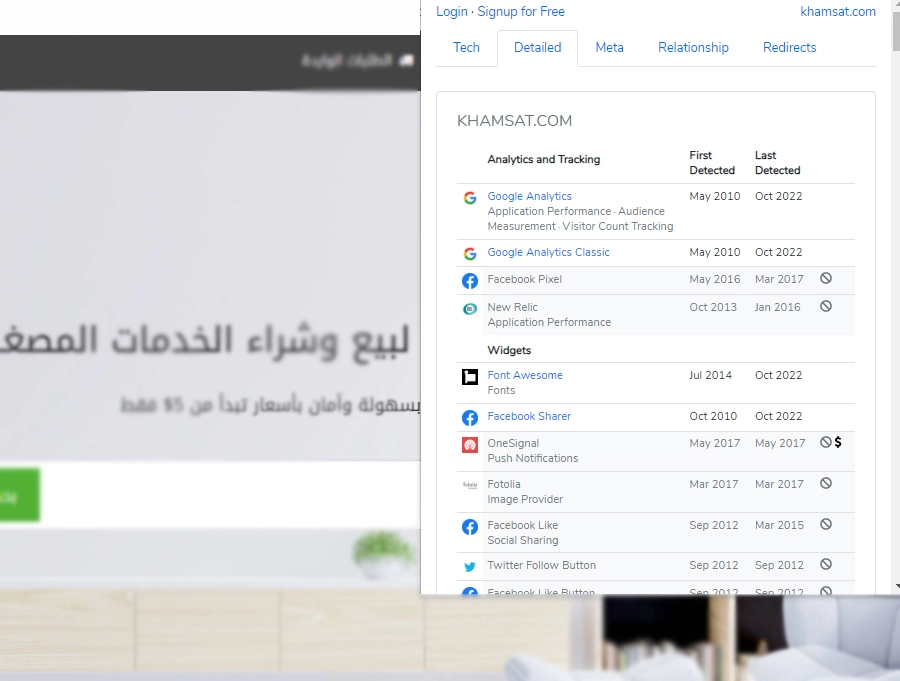Click the OneSignal logo icon
This screenshot has height=681, width=900.
[470, 445]
